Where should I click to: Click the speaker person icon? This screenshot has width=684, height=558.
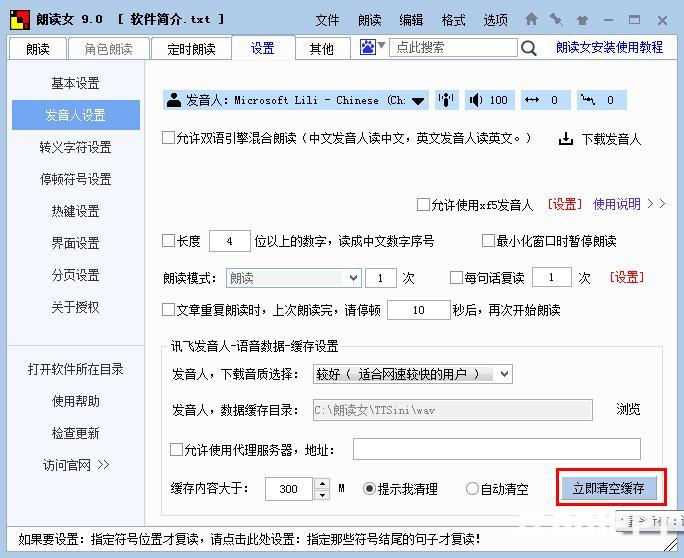(174, 100)
